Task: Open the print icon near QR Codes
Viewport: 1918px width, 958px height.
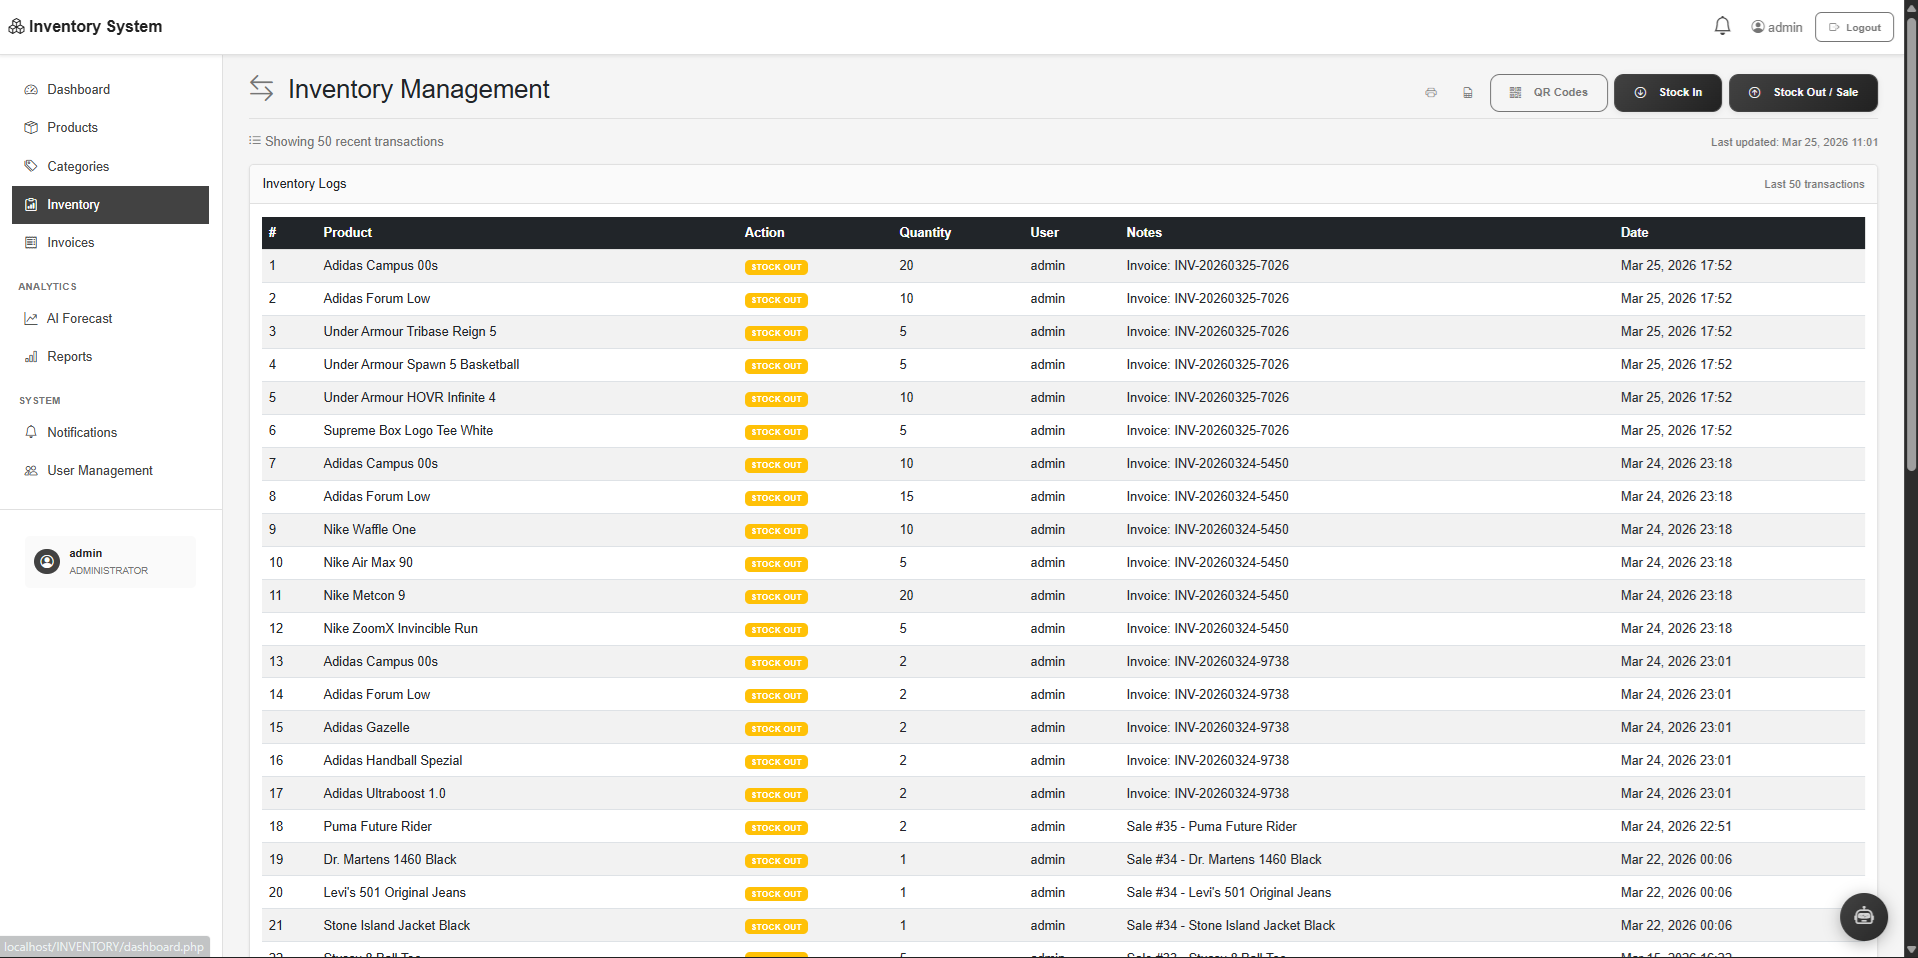Action: click(x=1431, y=92)
